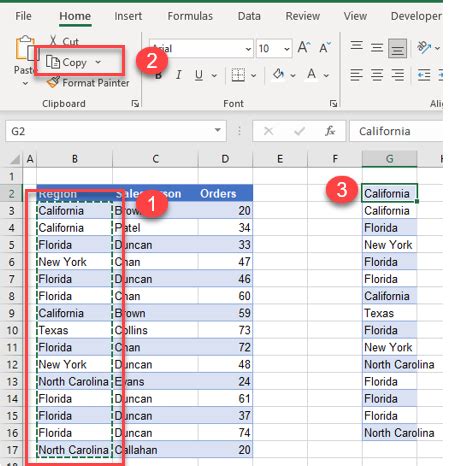This screenshot has width=457, height=466.
Task: Click the Insert Function fx icon
Action: tap(330, 131)
